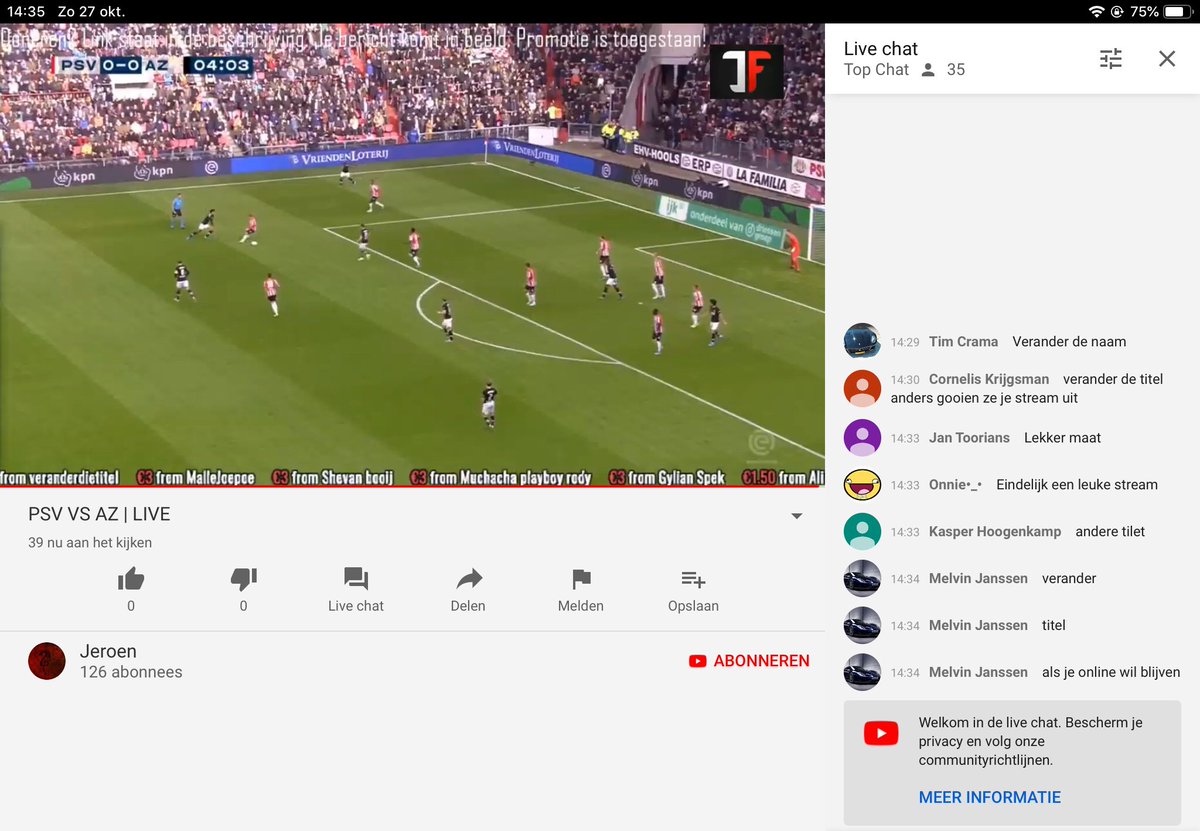Select 'Eindelijk een leuke stream' message
Screen dimensions: 1200x831
pos(1077,484)
